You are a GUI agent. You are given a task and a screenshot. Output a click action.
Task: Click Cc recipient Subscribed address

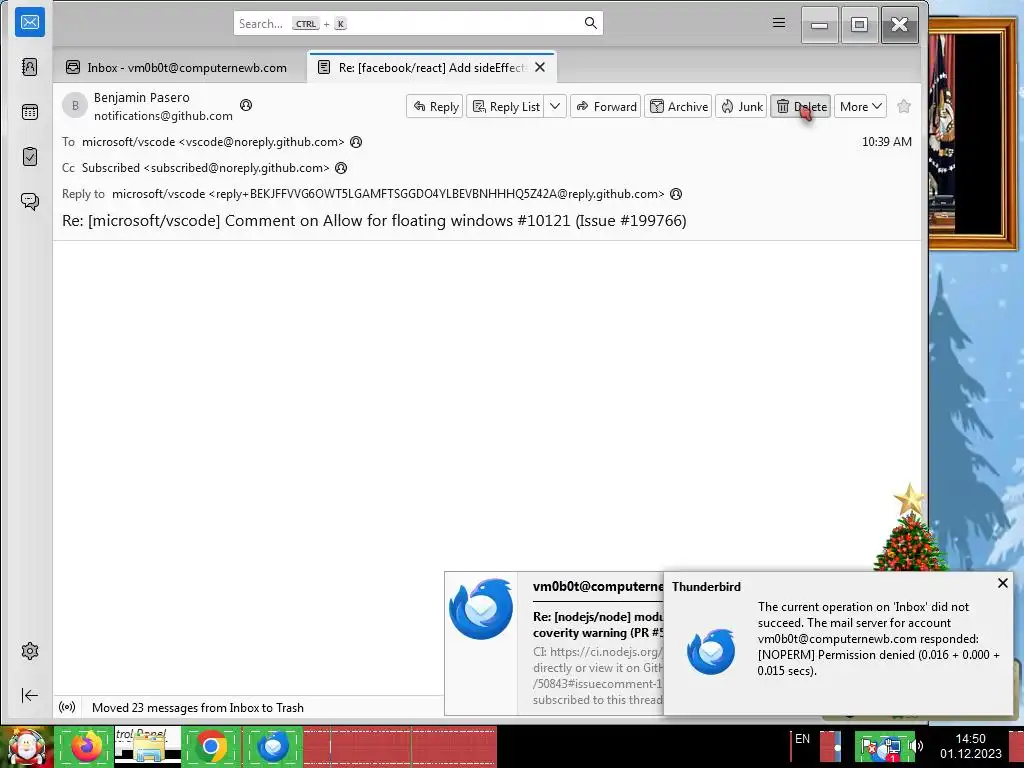(x=206, y=168)
